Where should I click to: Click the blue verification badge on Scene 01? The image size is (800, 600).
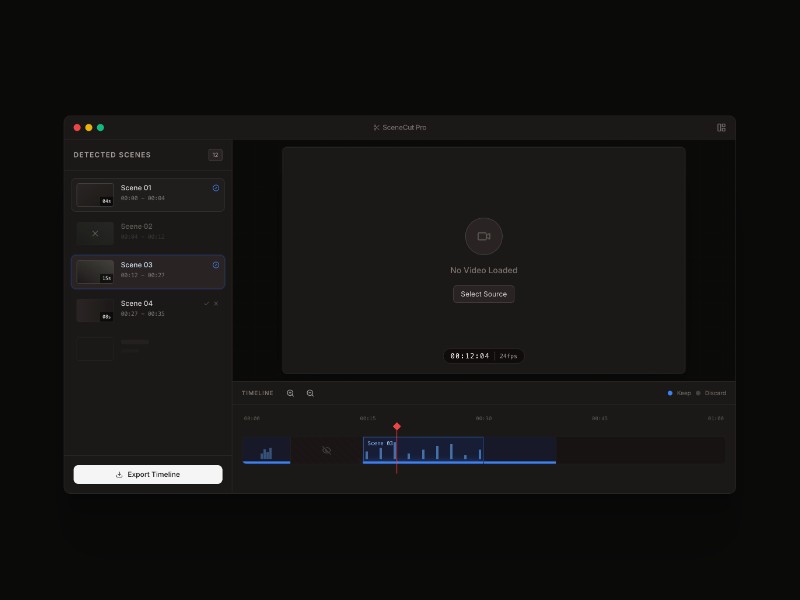(215, 187)
